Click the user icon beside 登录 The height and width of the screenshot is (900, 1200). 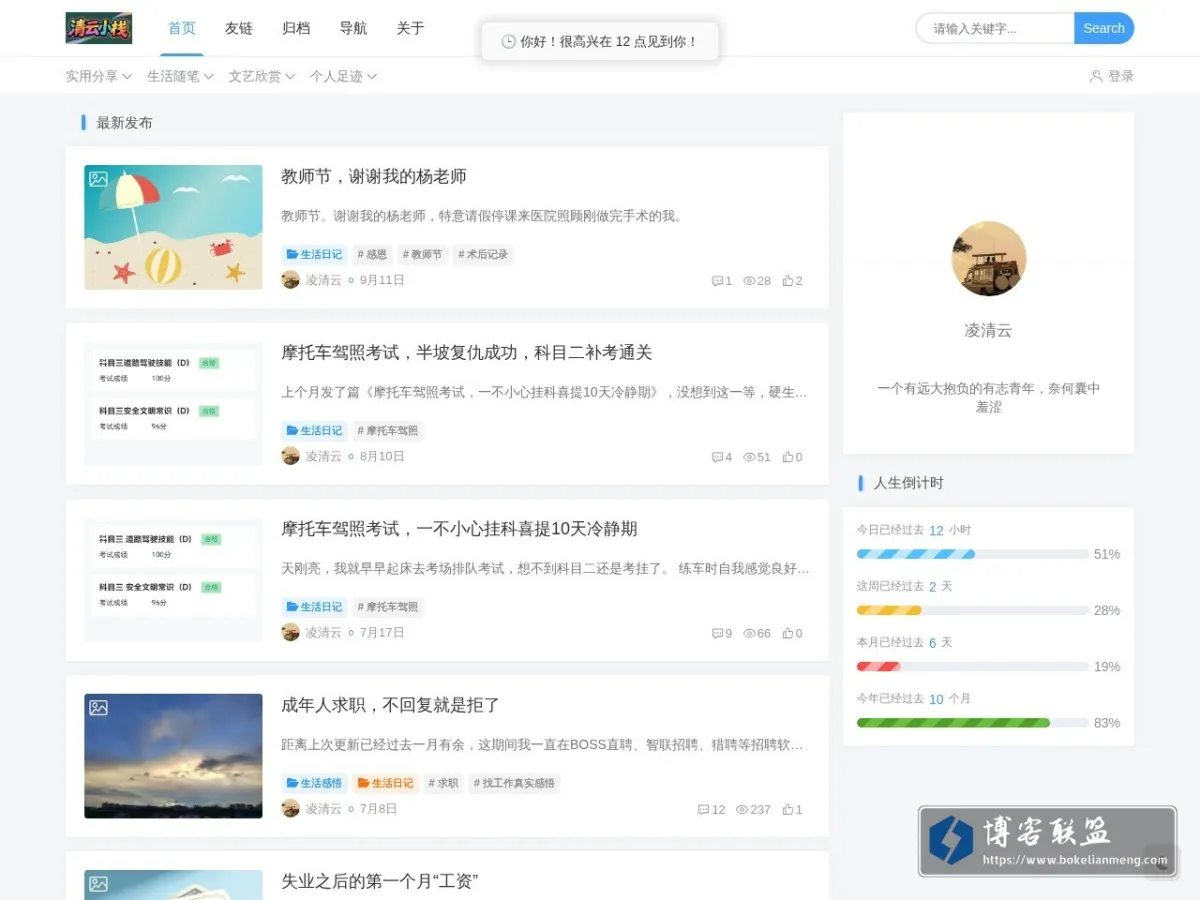click(1096, 76)
